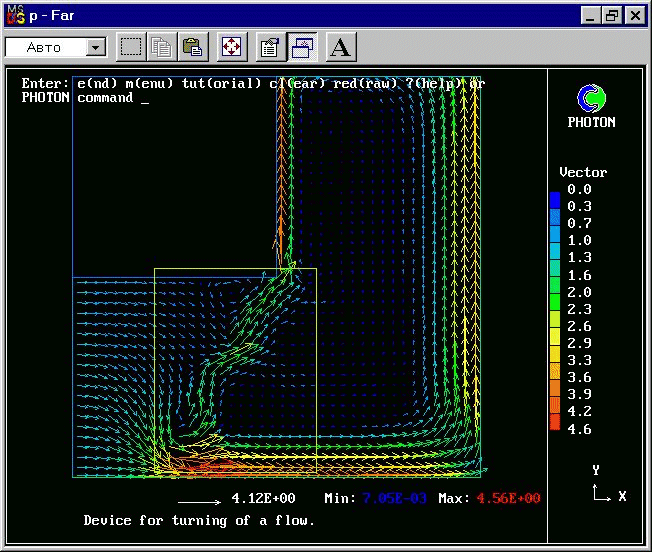Viewport: 652px width, 552px height.
Task: Click the Vector legend title
Action: 583,172
